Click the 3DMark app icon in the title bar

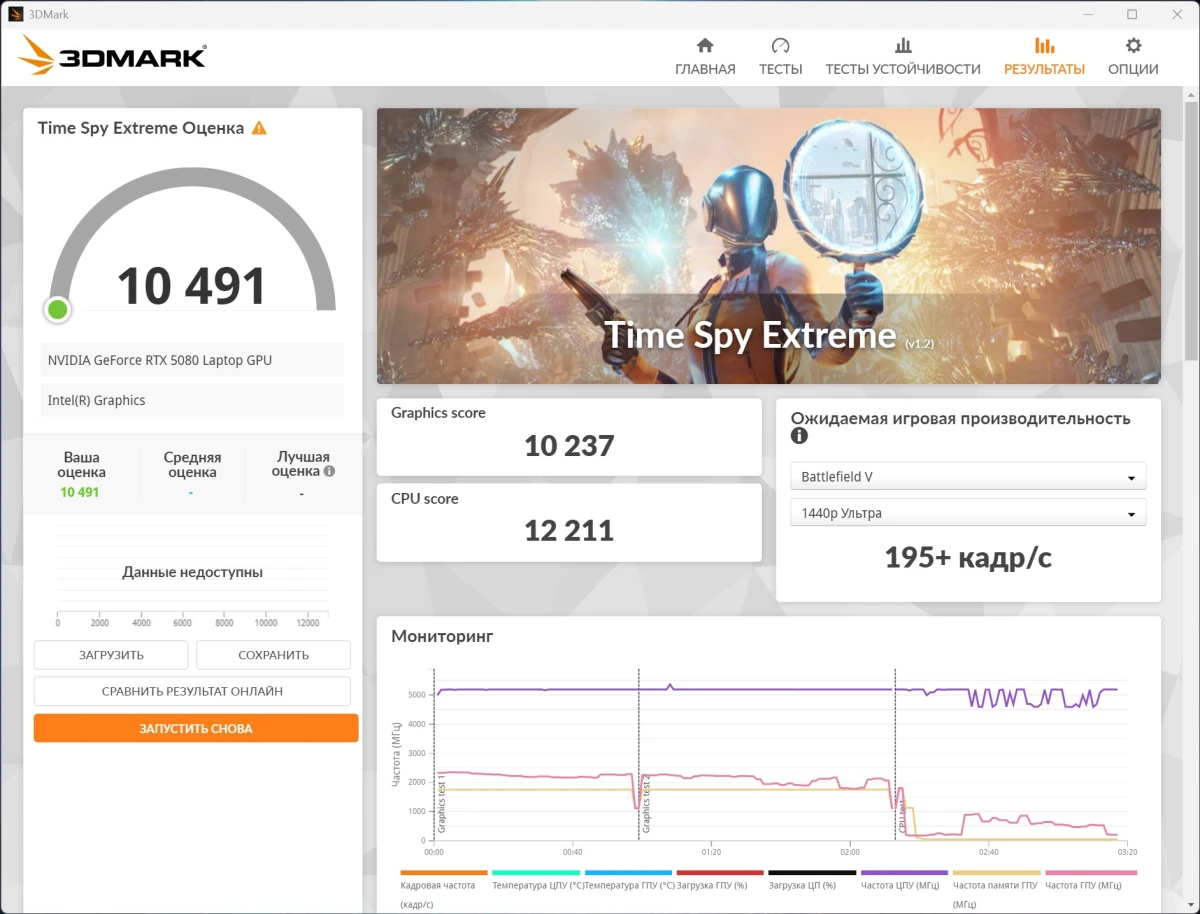pyautogui.click(x=14, y=14)
